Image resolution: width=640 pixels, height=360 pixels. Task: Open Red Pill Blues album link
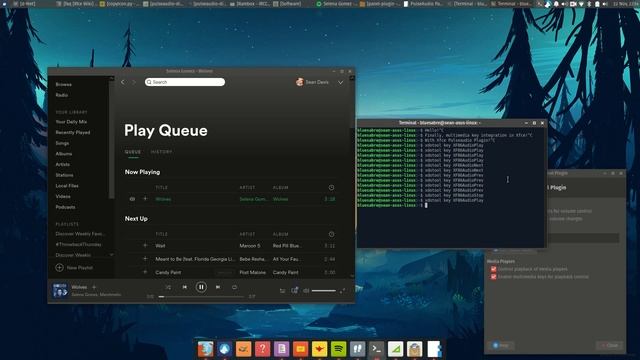coord(287,246)
